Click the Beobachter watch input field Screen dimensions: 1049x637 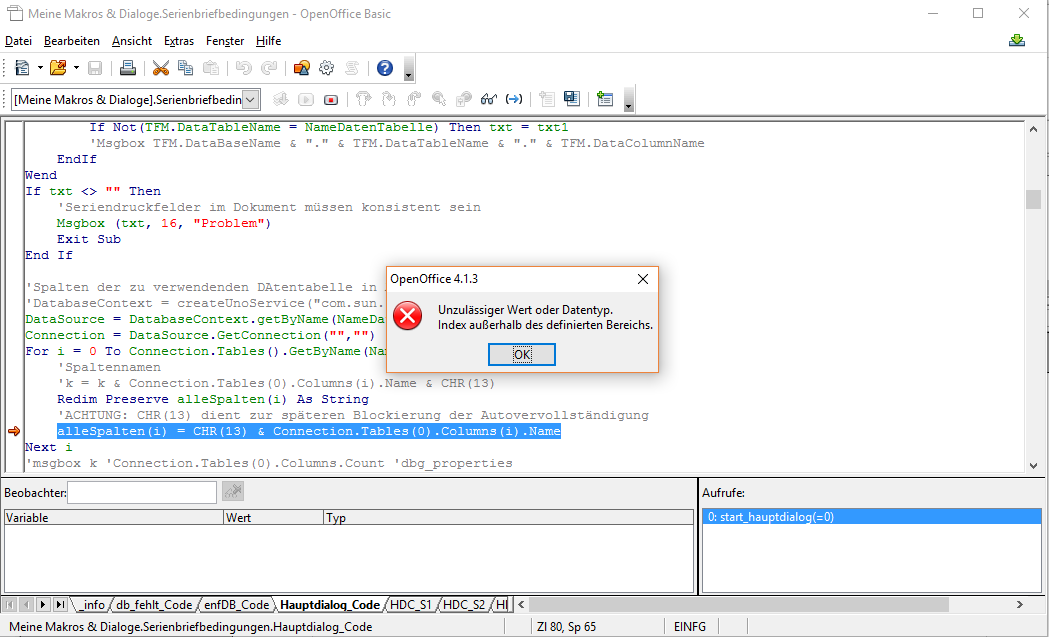point(142,492)
